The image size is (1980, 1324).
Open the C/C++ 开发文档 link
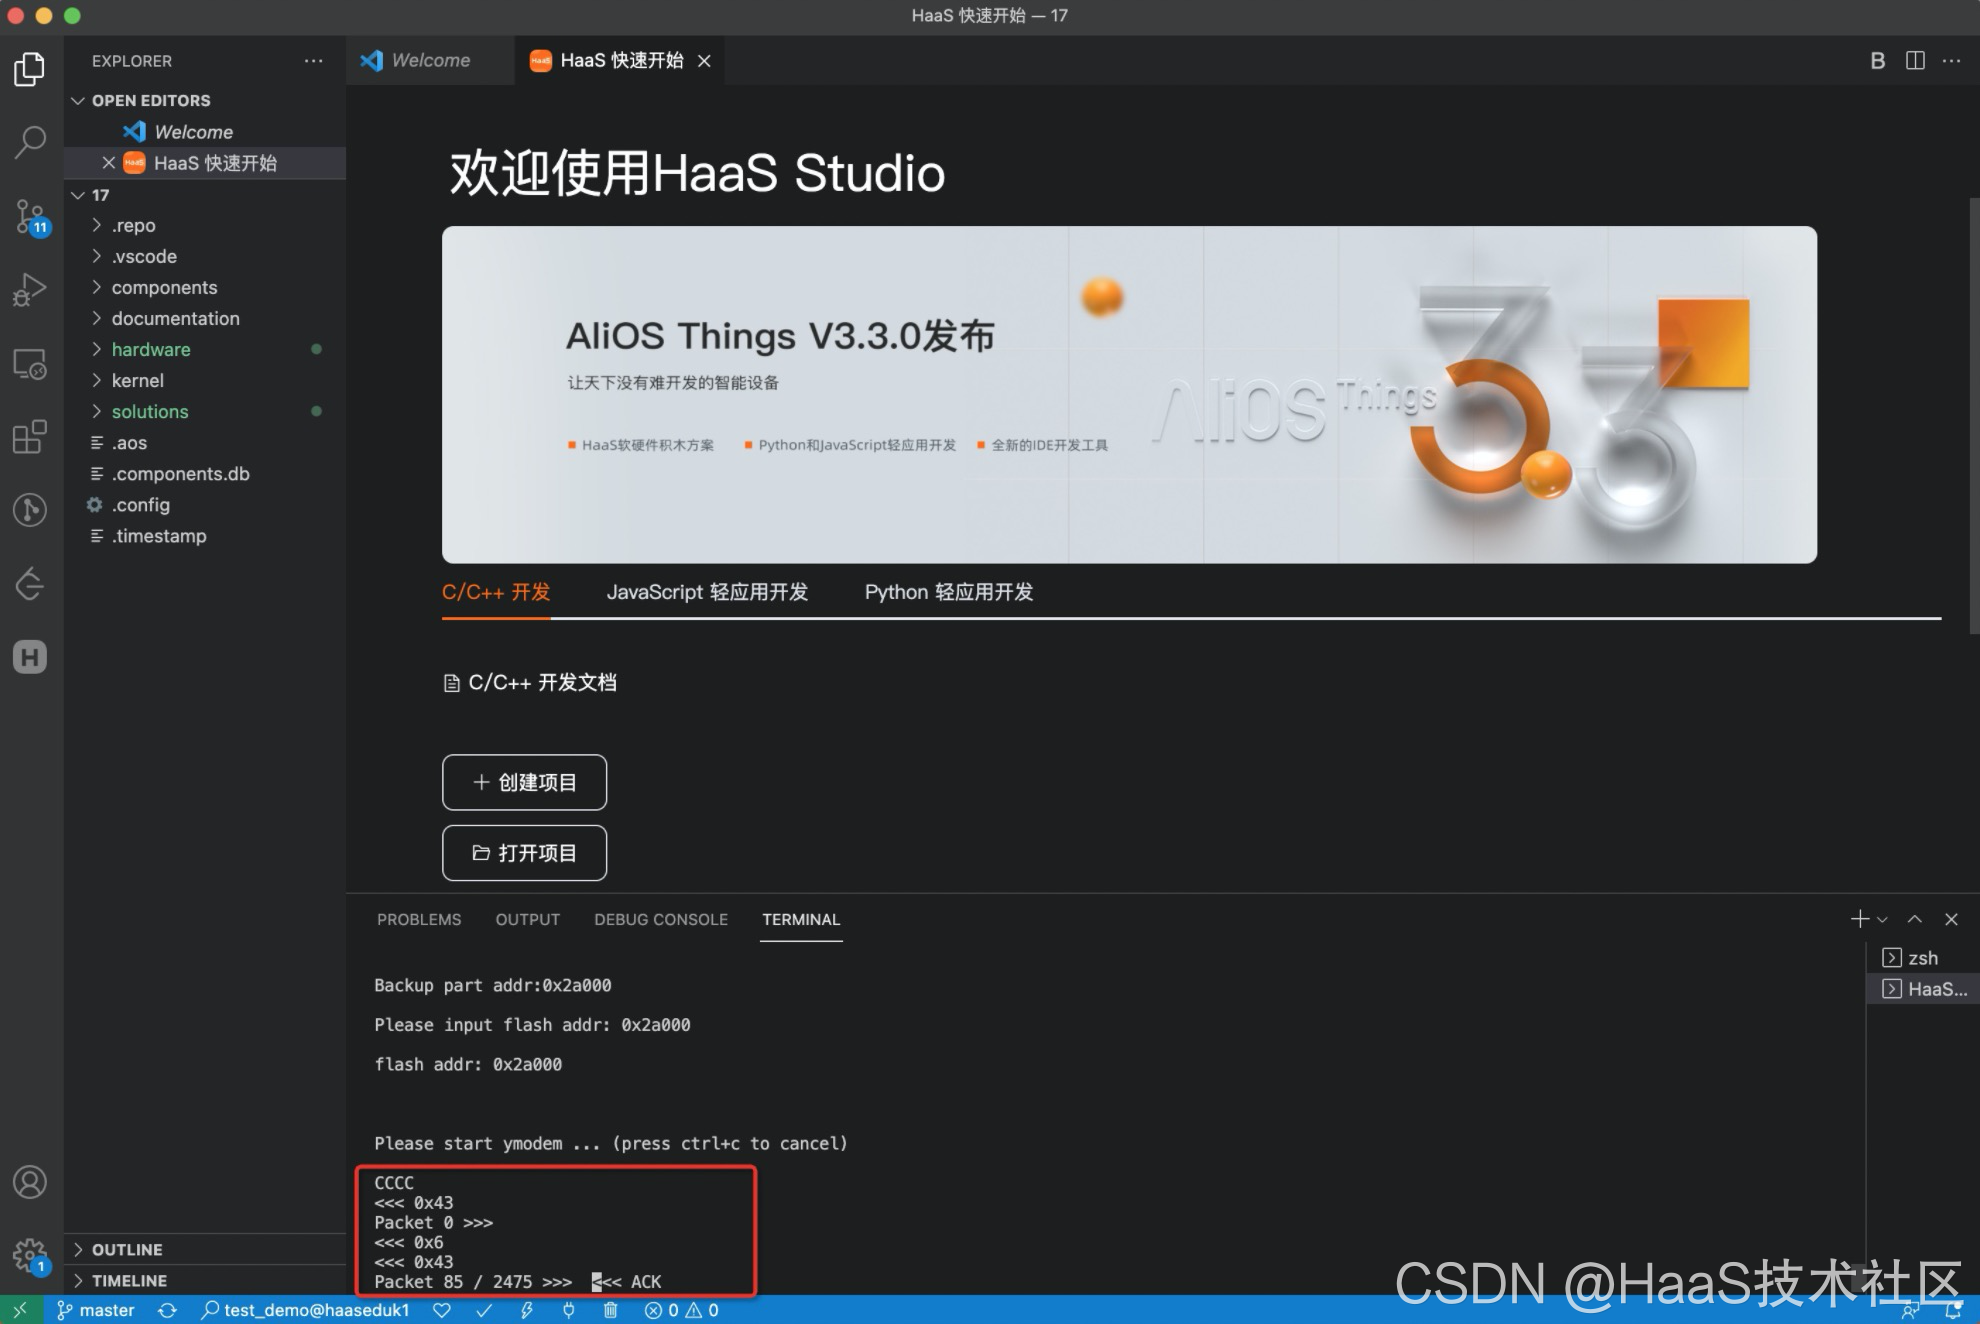(541, 683)
